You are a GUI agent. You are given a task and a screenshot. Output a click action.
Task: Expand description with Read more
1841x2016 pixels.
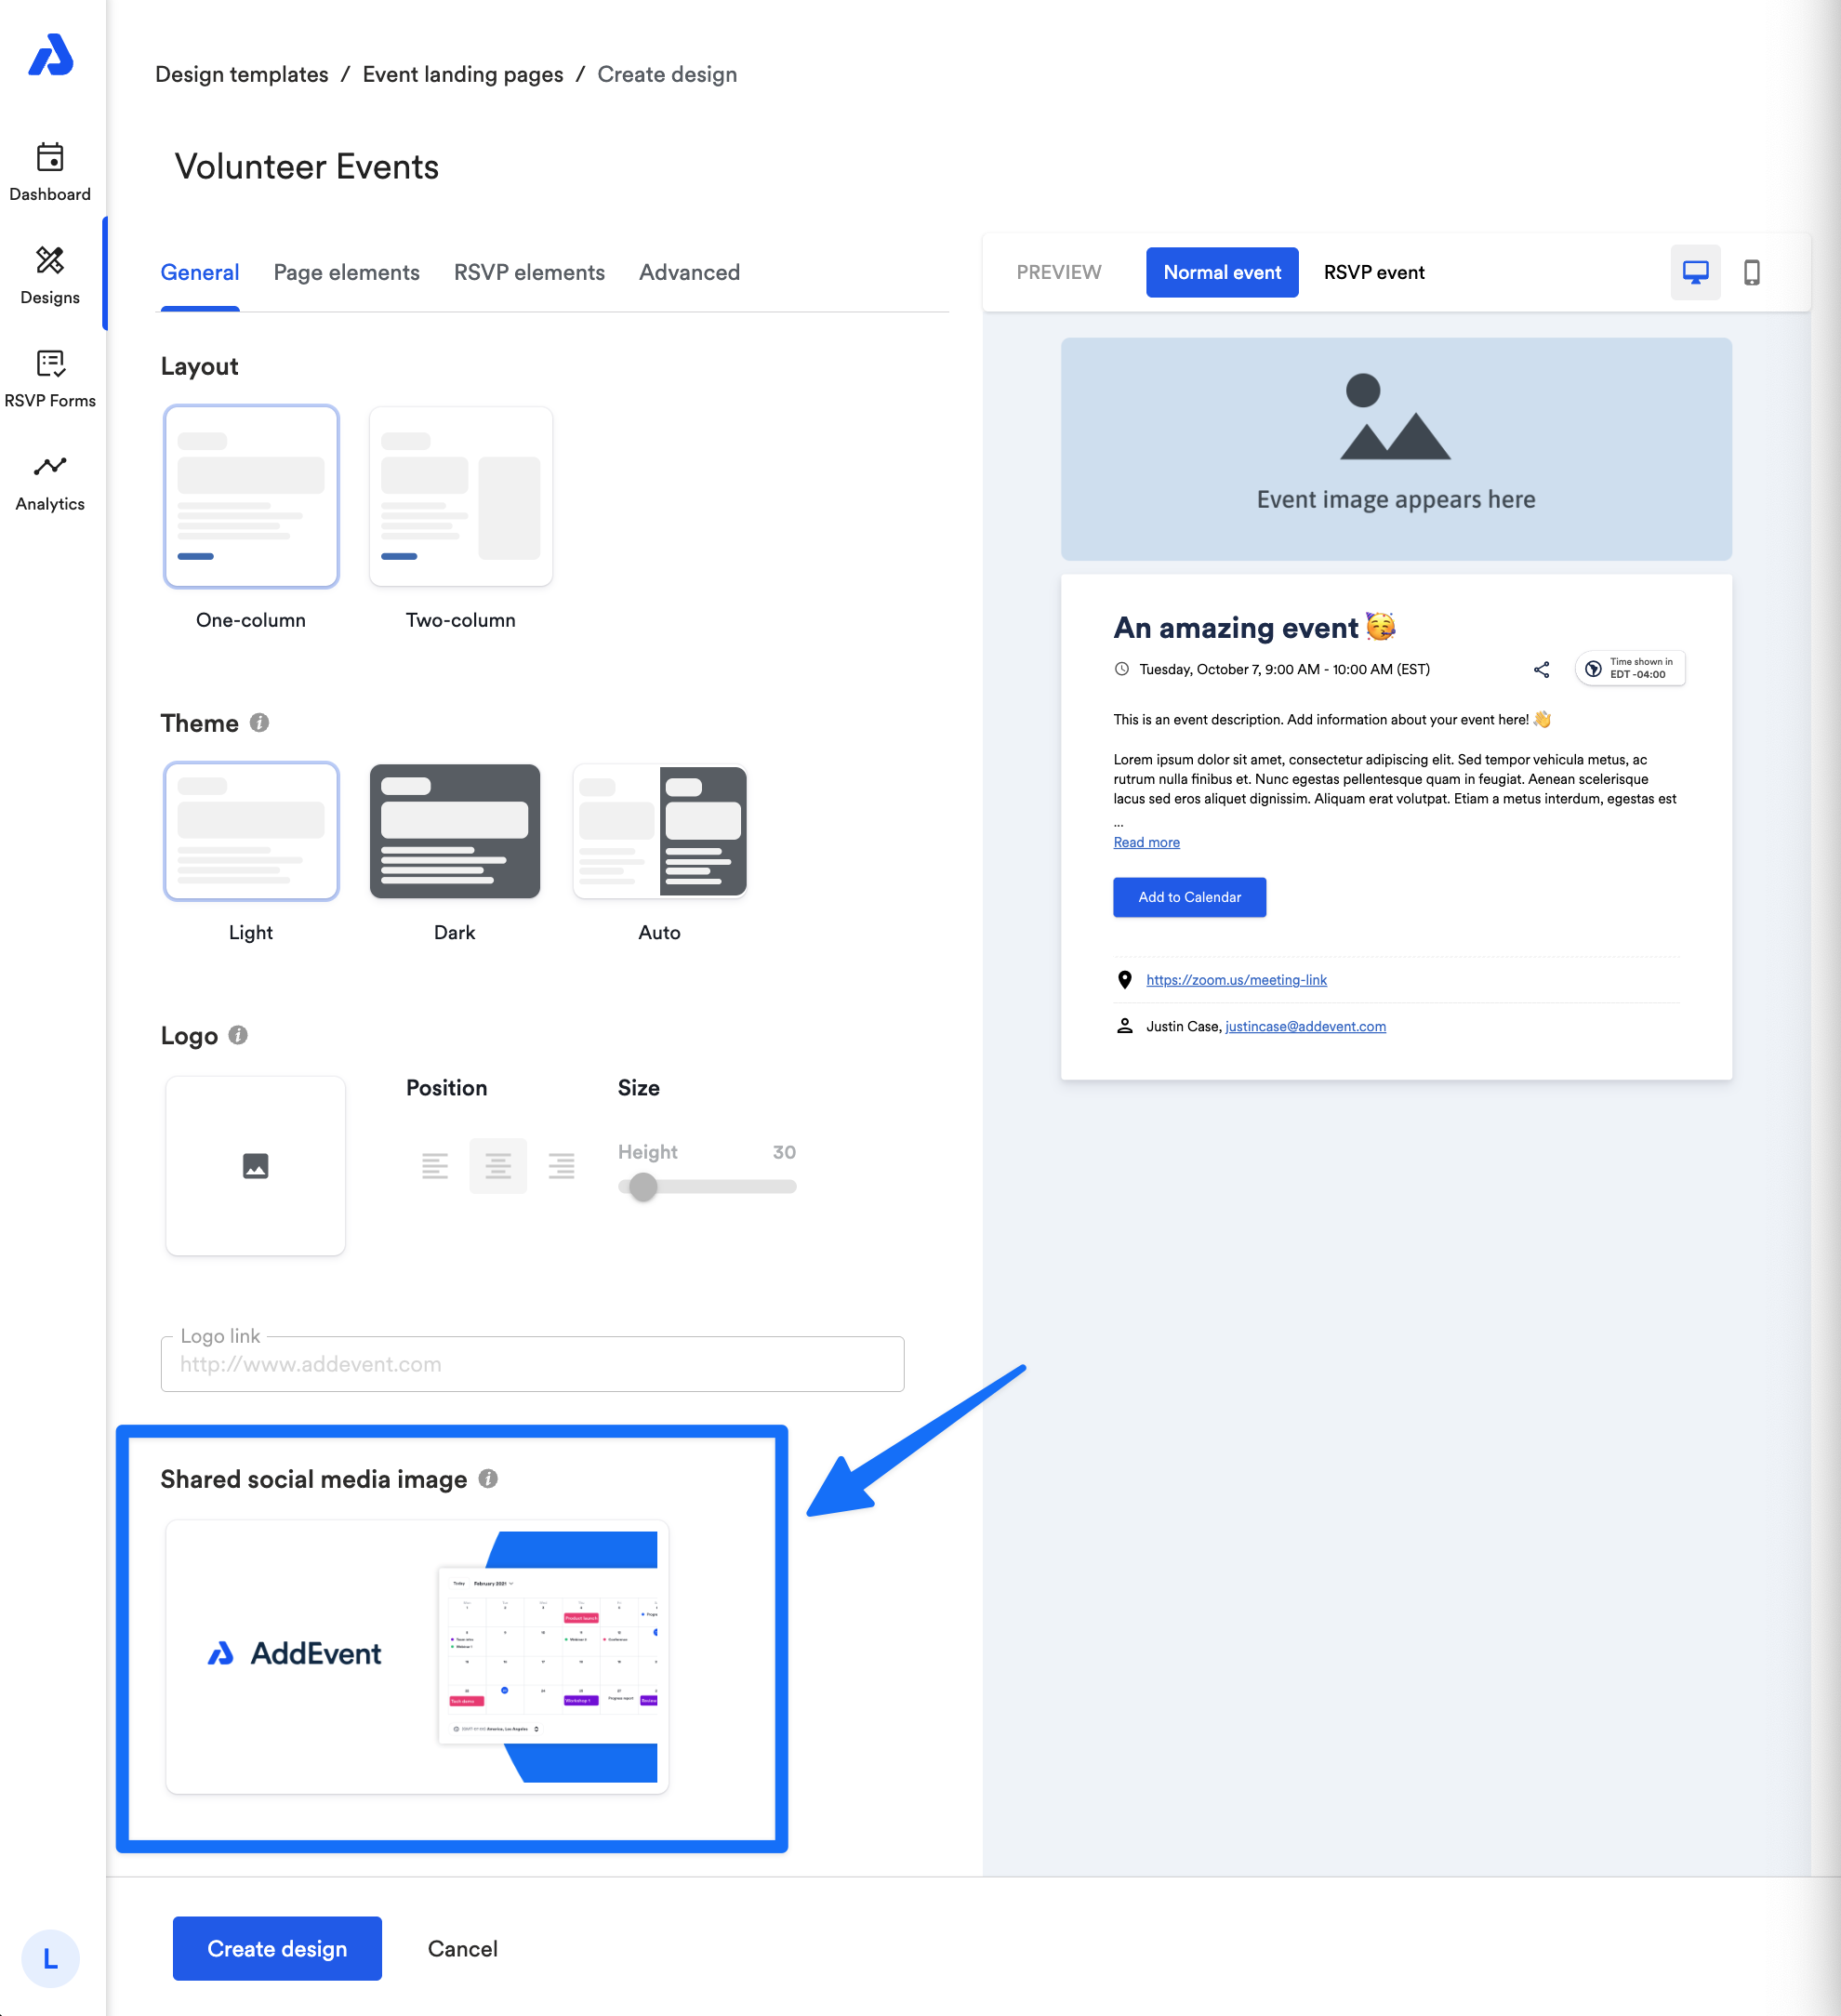[x=1146, y=842]
